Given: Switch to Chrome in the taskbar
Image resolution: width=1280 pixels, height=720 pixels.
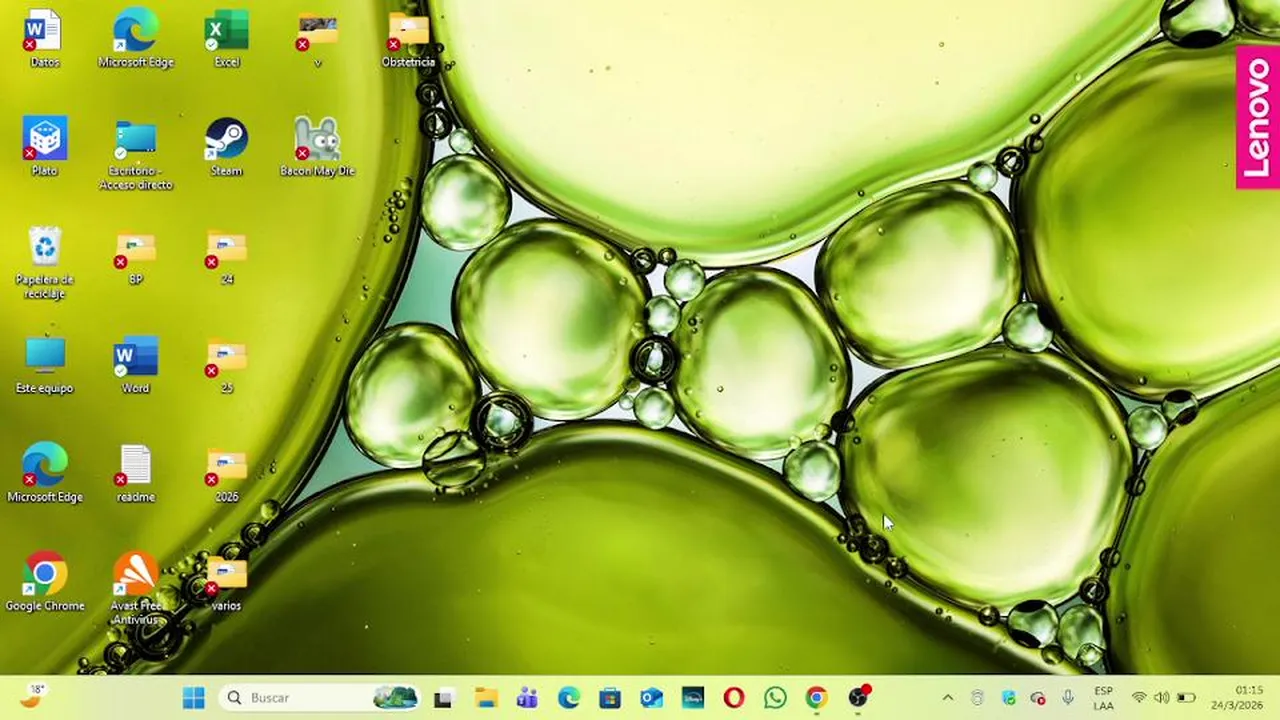Looking at the screenshot, I should coord(817,697).
